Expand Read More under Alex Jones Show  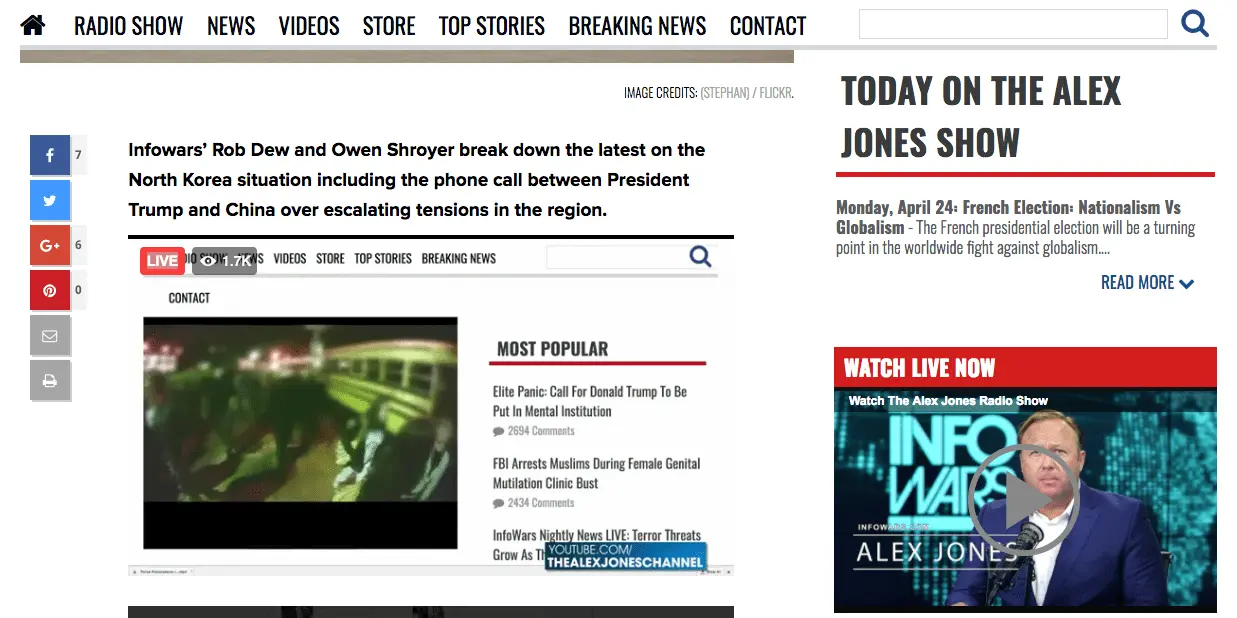coord(1147,283)
